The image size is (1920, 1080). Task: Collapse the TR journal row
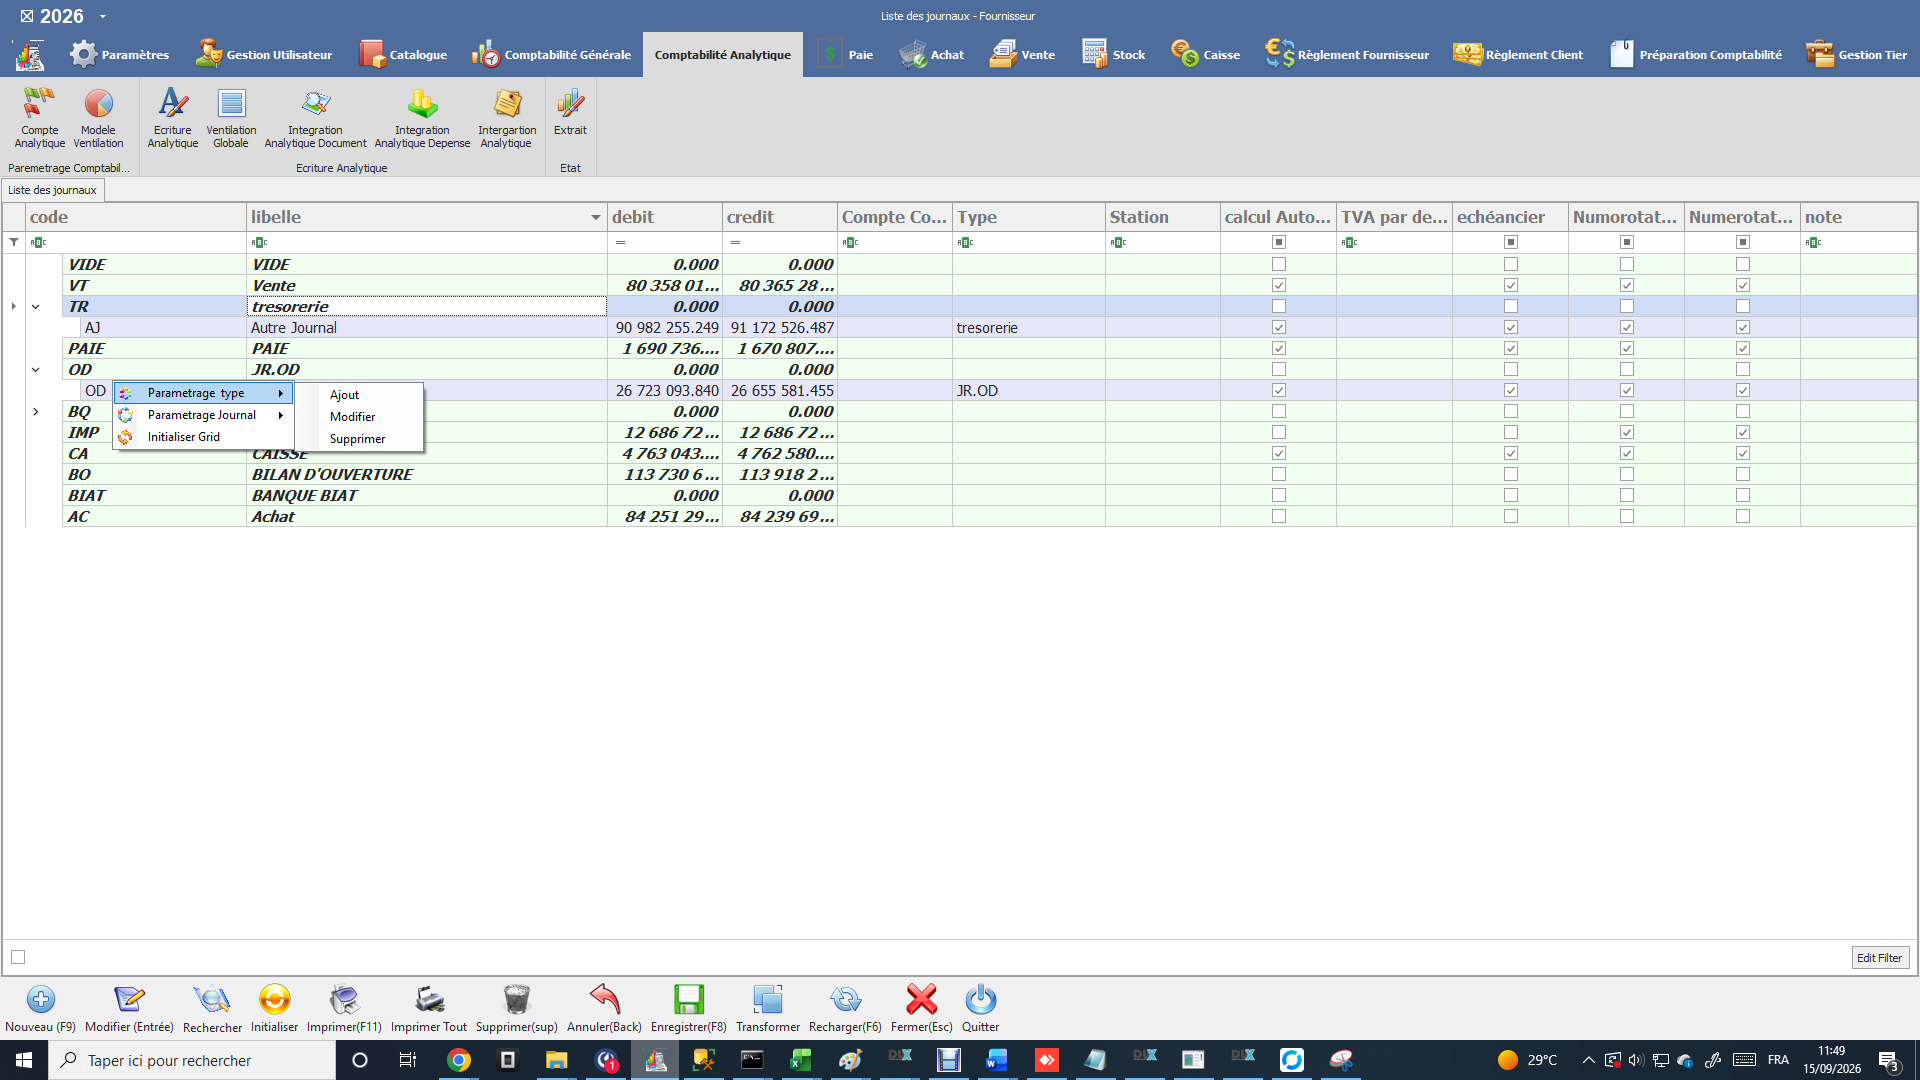click(x=36, y=307)
